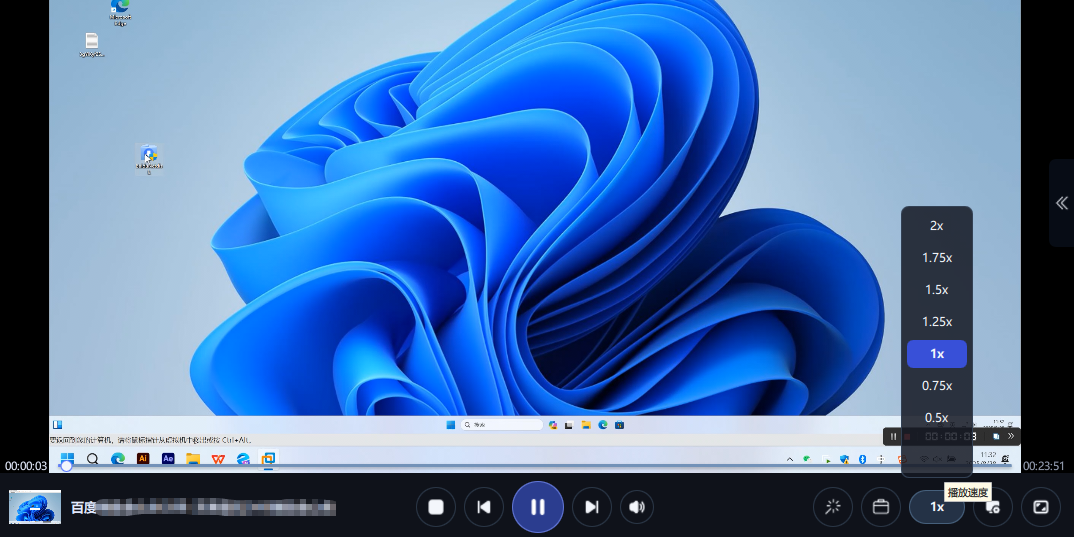
Task: Pause the playing video
Action: tap(538, 507)
